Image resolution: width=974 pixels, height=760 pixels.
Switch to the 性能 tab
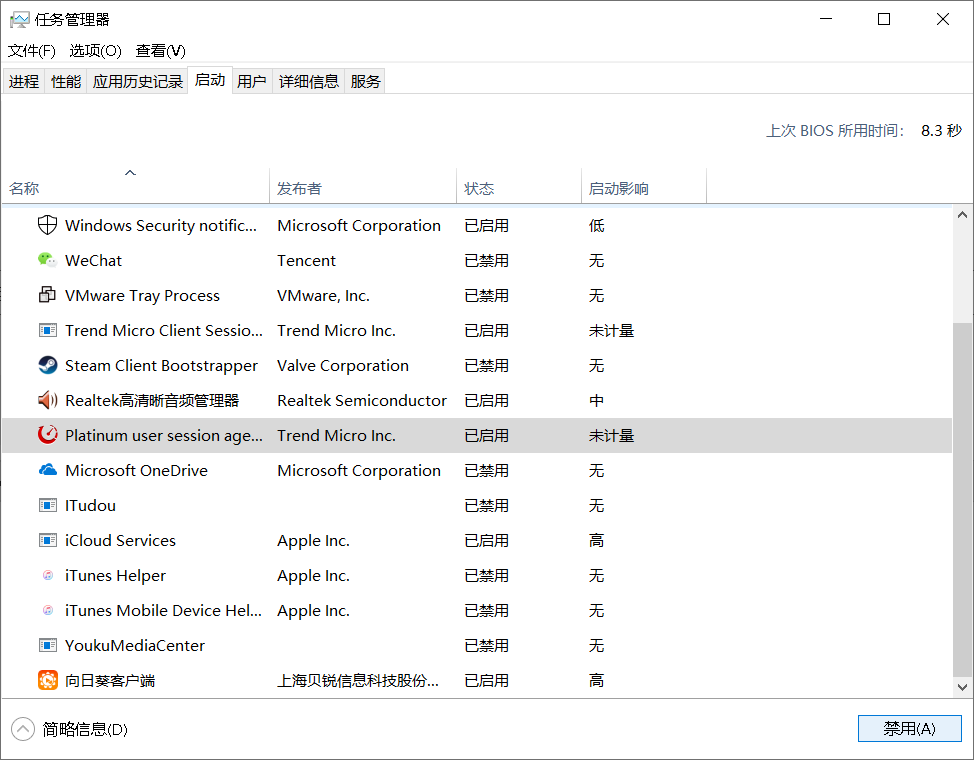coord(66,81)
